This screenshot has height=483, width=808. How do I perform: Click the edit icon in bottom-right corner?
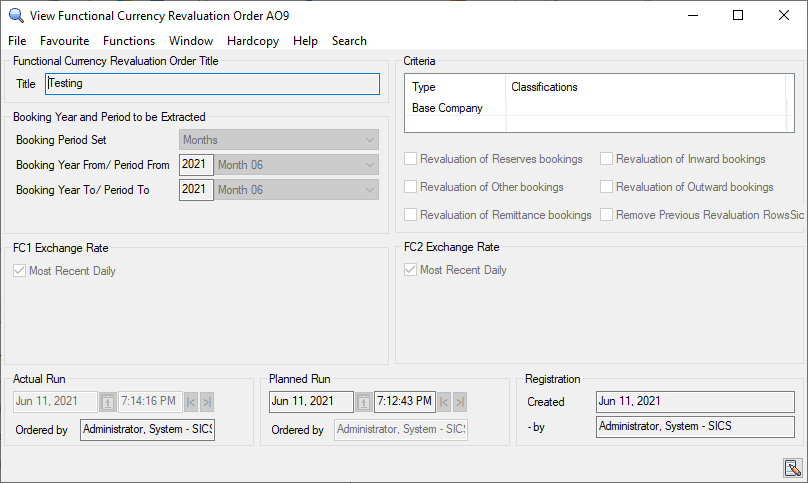pyautogui.click(x=792, y=466)
